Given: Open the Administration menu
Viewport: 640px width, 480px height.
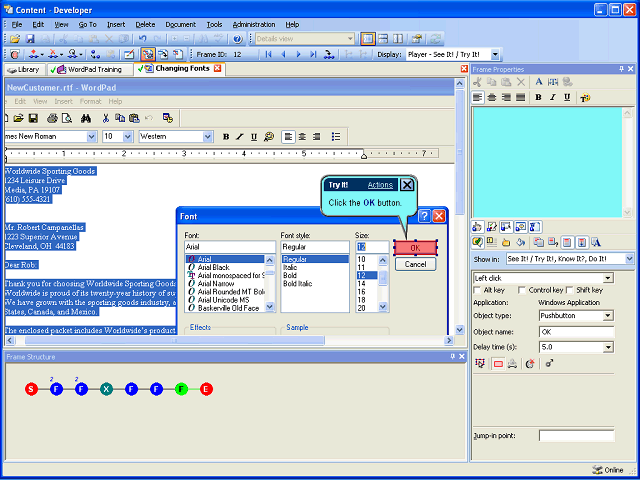Looking at the screenshot, I should (254, 24).
